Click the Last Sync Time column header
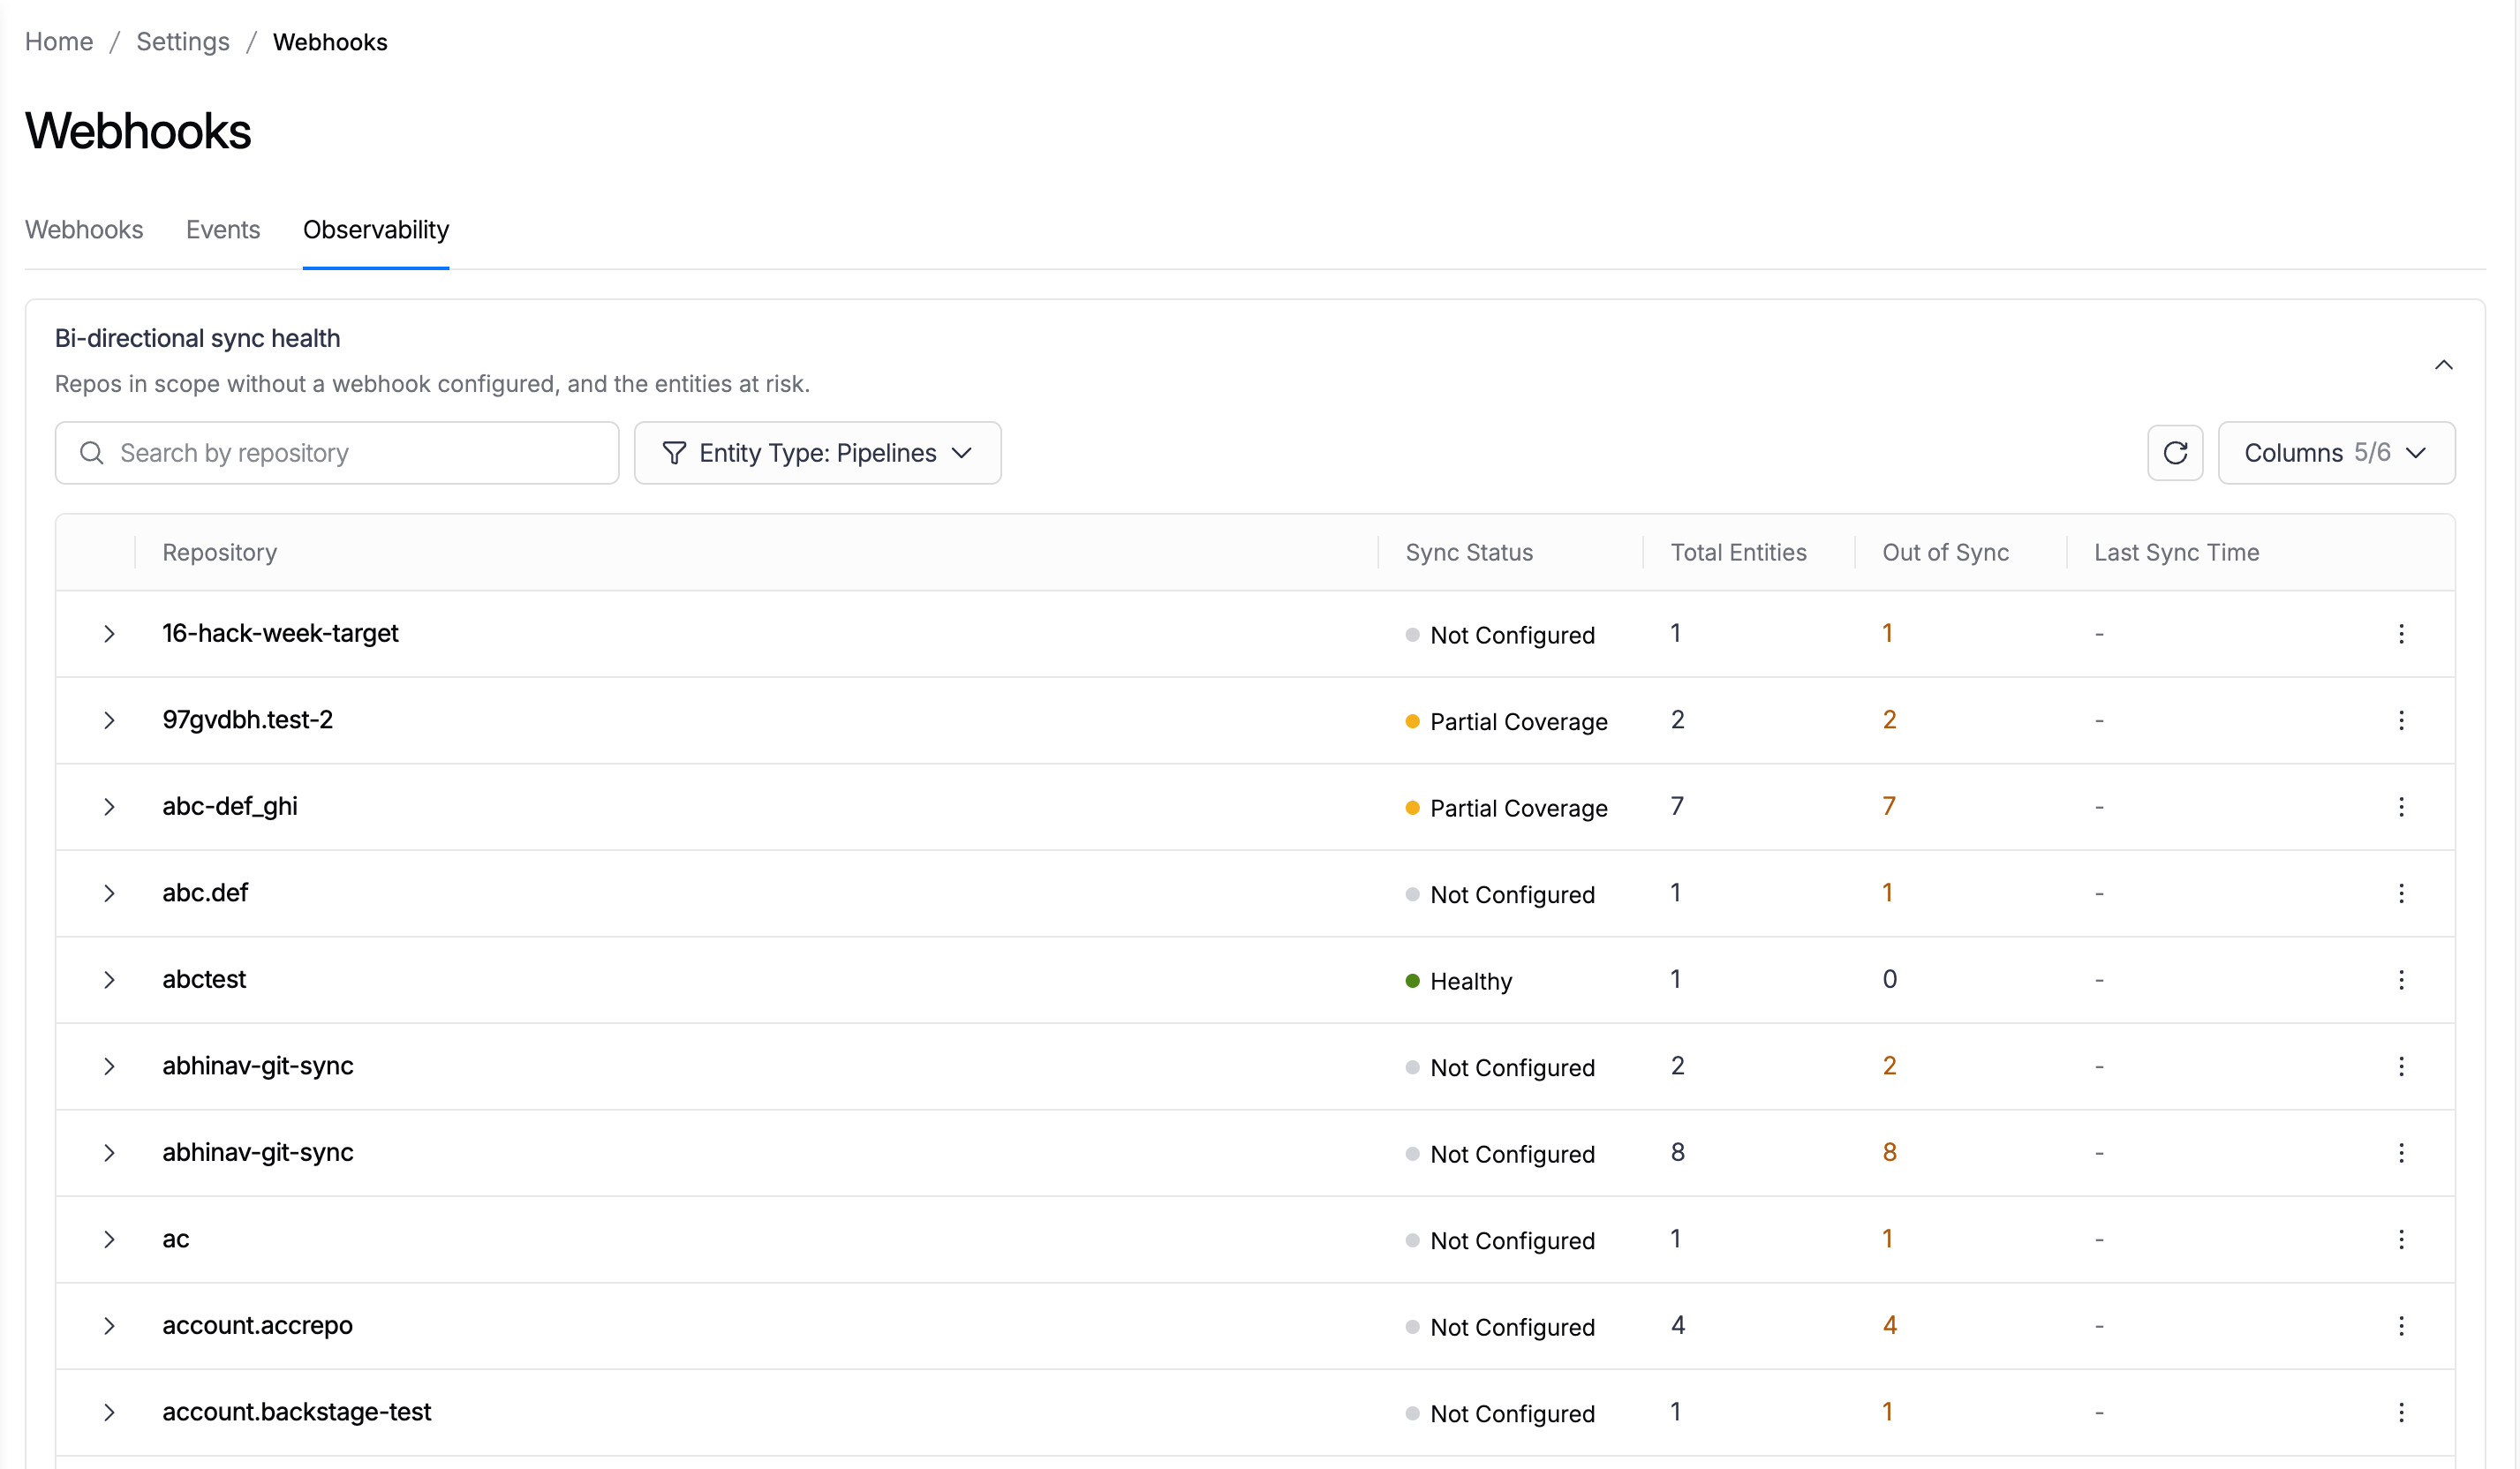Viewport: 2520px width, 1469px height. pos(2176,553)
